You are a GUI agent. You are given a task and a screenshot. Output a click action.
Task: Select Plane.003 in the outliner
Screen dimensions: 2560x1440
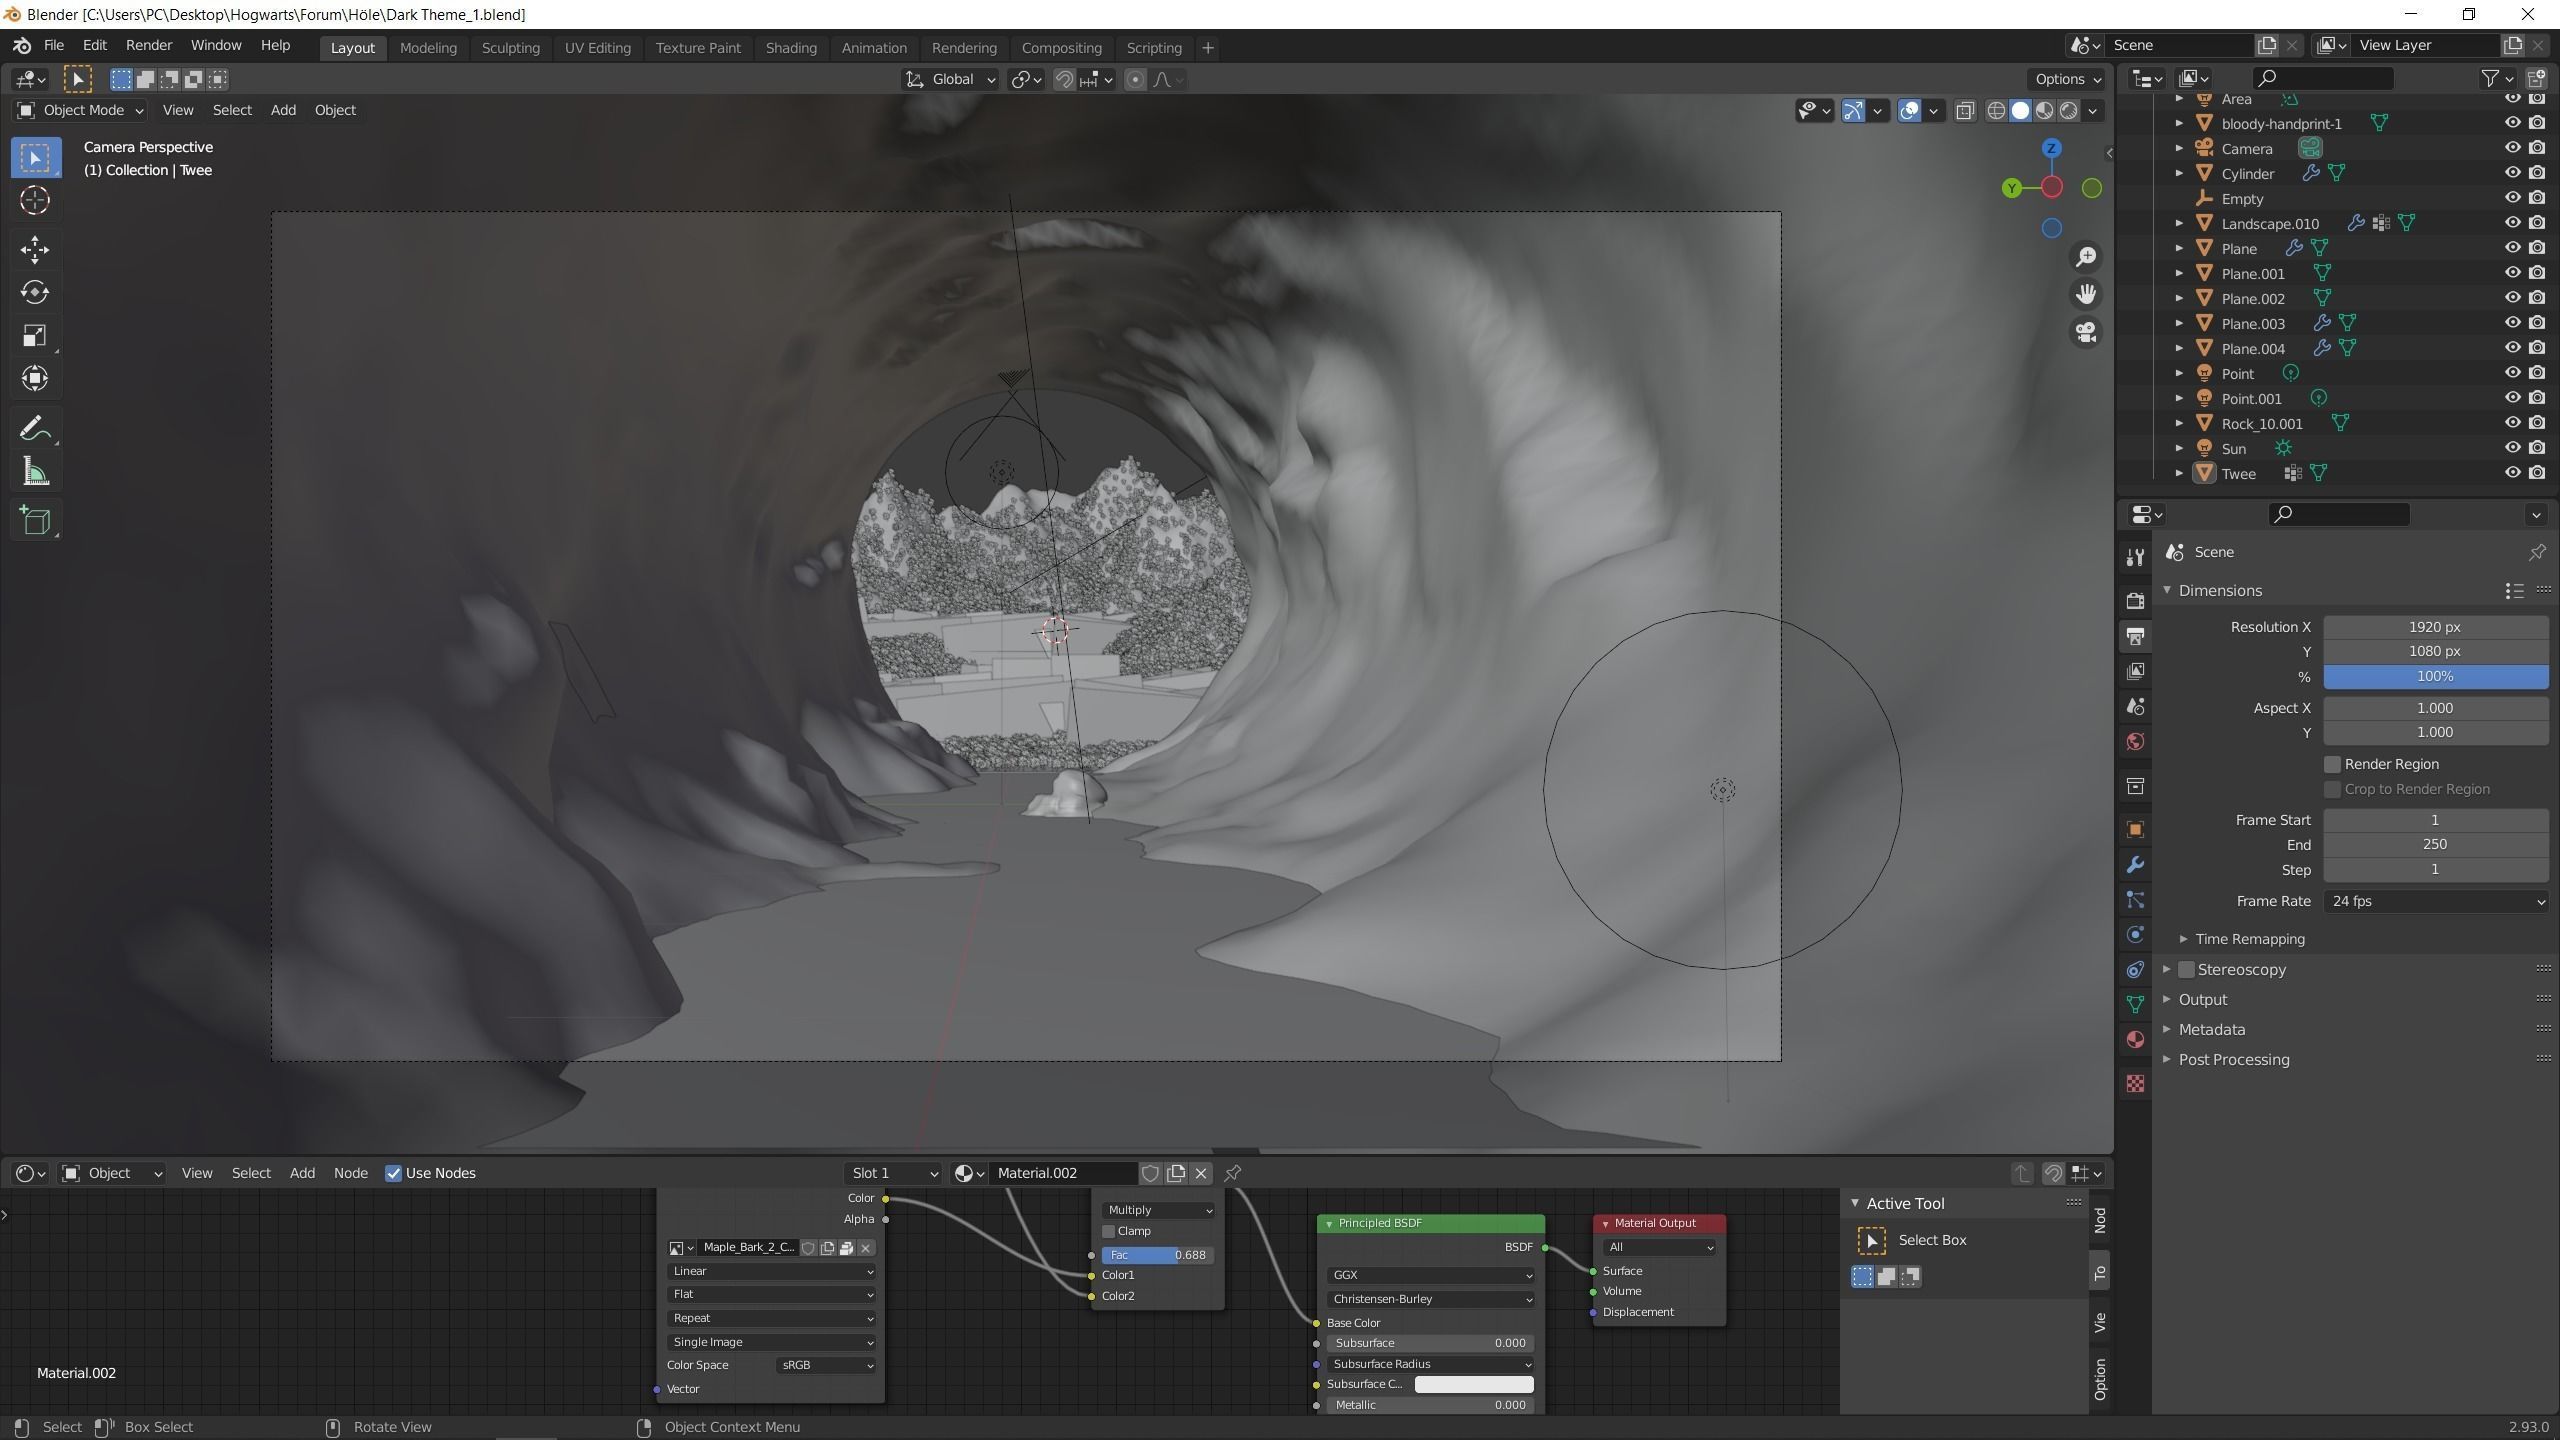2253,323
